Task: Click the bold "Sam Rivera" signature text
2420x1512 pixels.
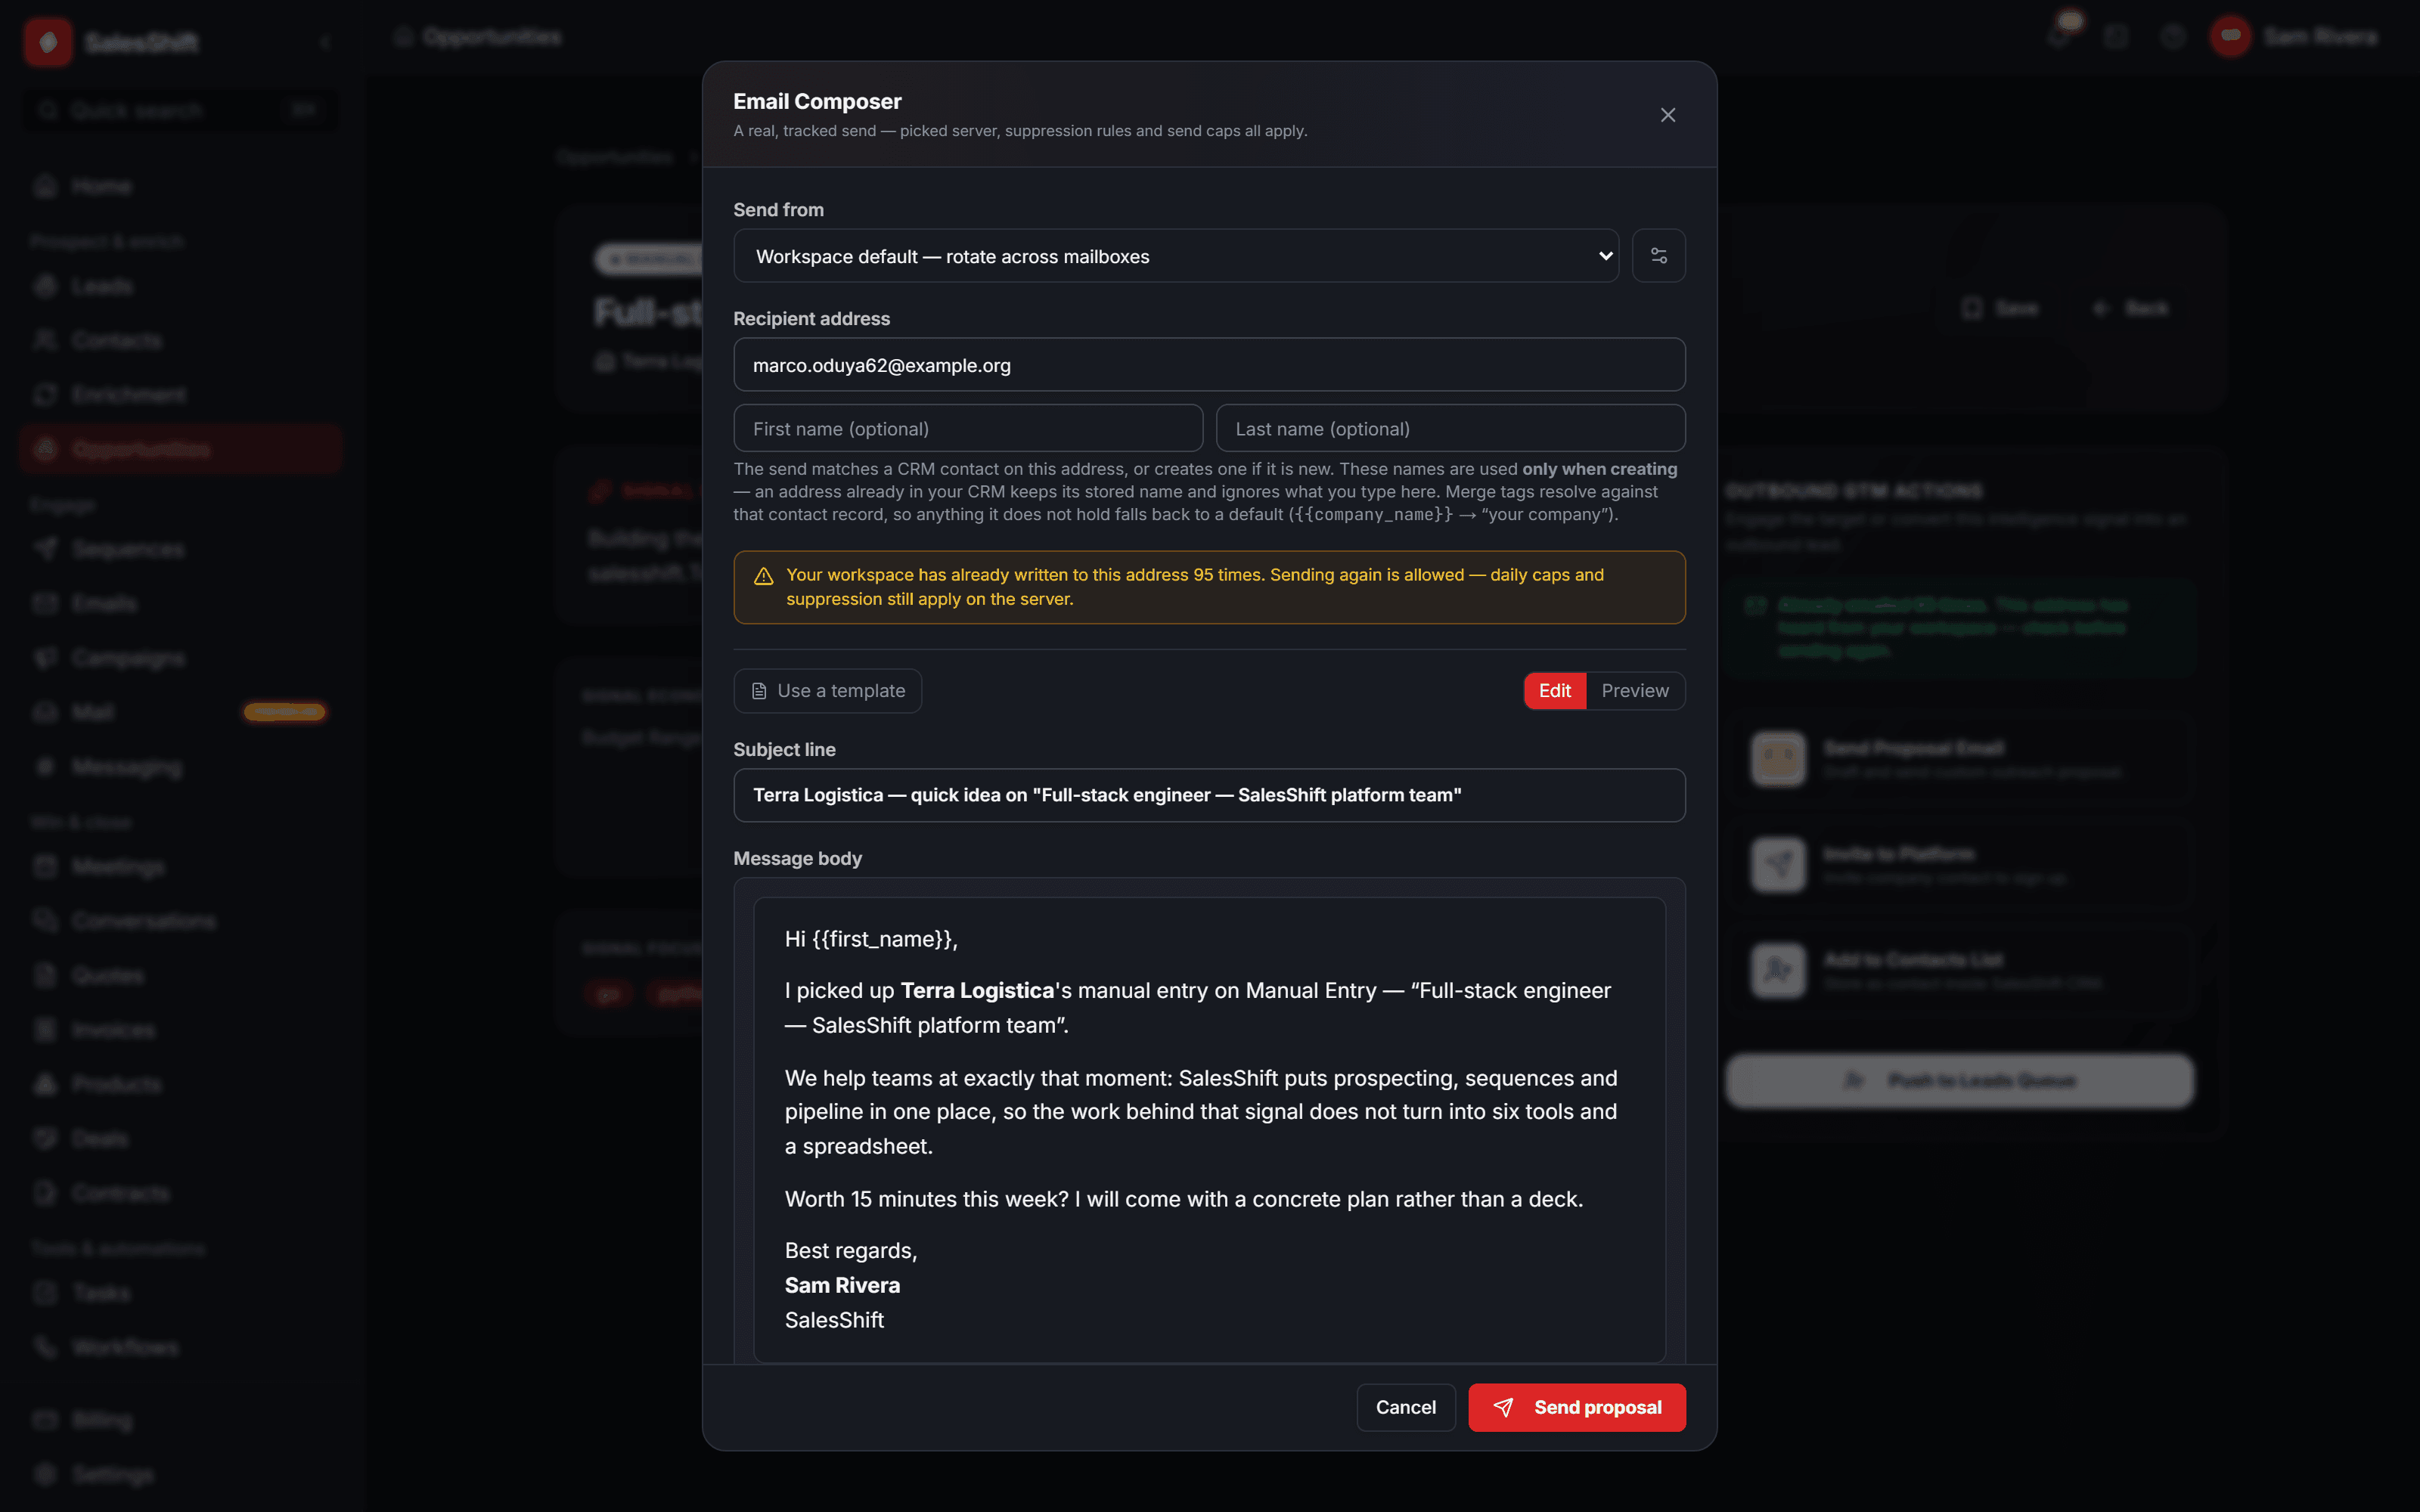Action: pyautogui.click(x=842, y=1285)
